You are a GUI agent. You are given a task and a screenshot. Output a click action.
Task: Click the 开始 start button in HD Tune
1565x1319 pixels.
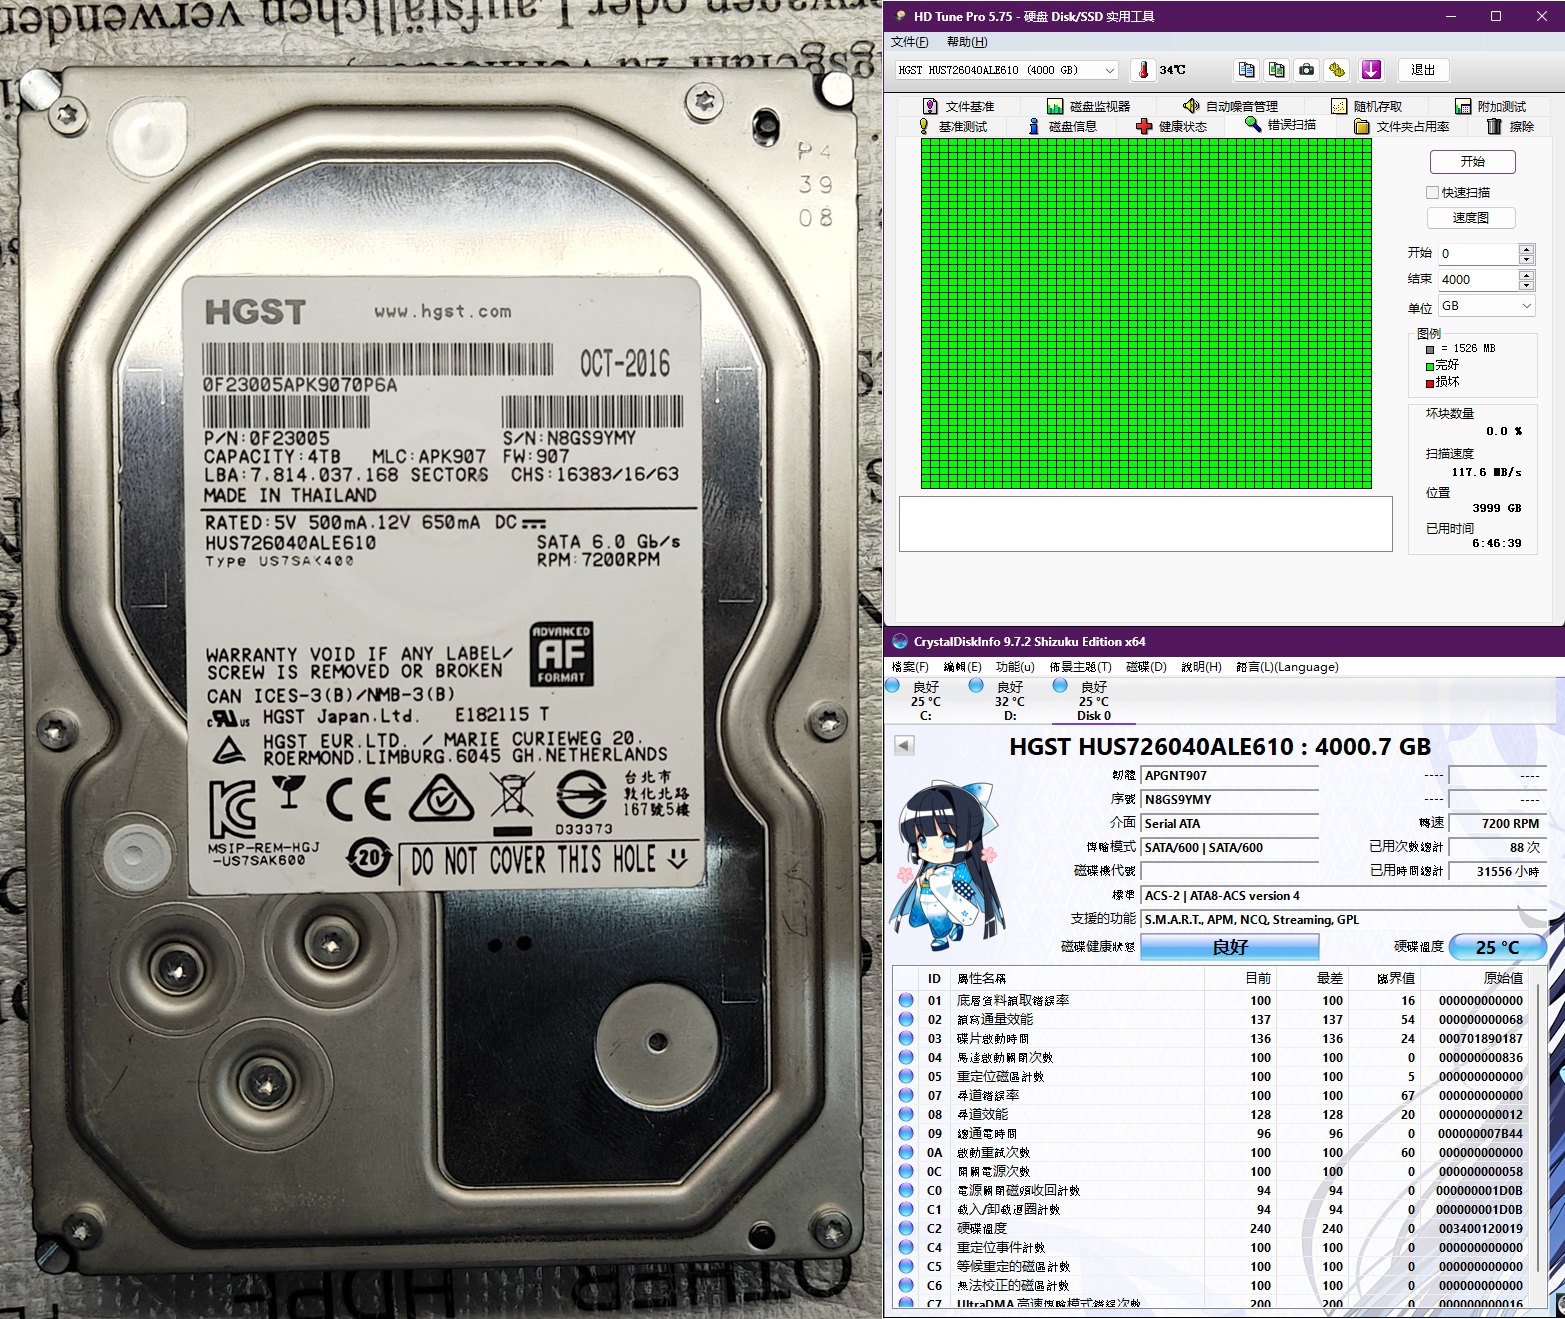1472,161
